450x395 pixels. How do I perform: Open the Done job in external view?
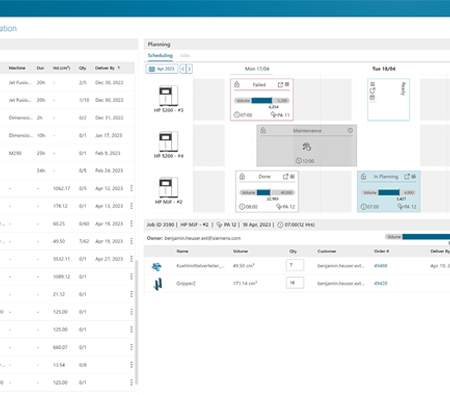(285, 177)
